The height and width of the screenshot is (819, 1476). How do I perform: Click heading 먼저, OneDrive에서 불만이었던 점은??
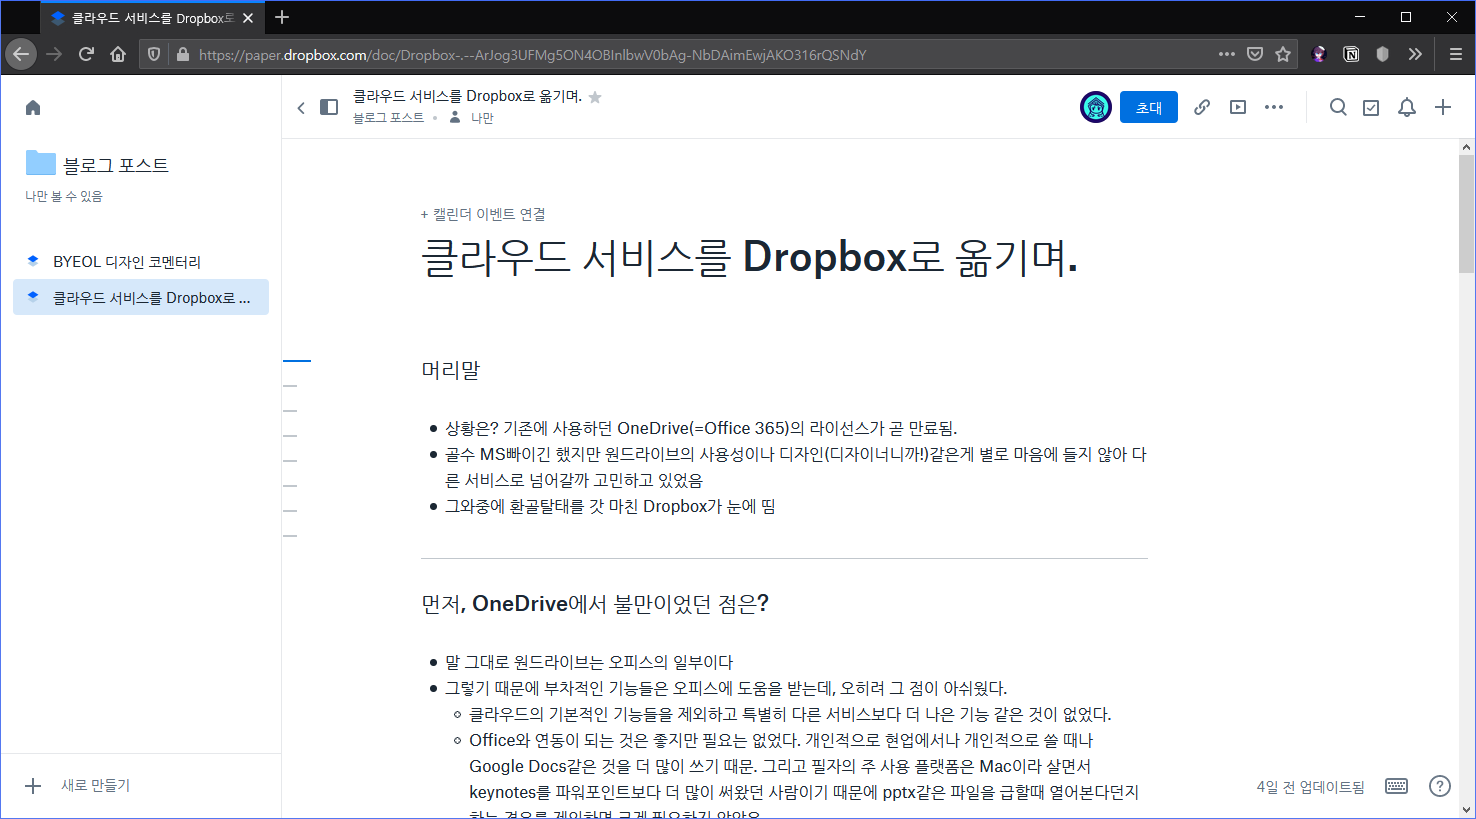tap(595, 604)
